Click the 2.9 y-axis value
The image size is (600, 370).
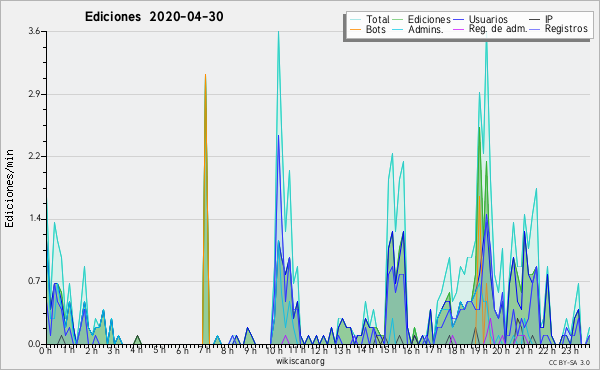pos(34,94)
